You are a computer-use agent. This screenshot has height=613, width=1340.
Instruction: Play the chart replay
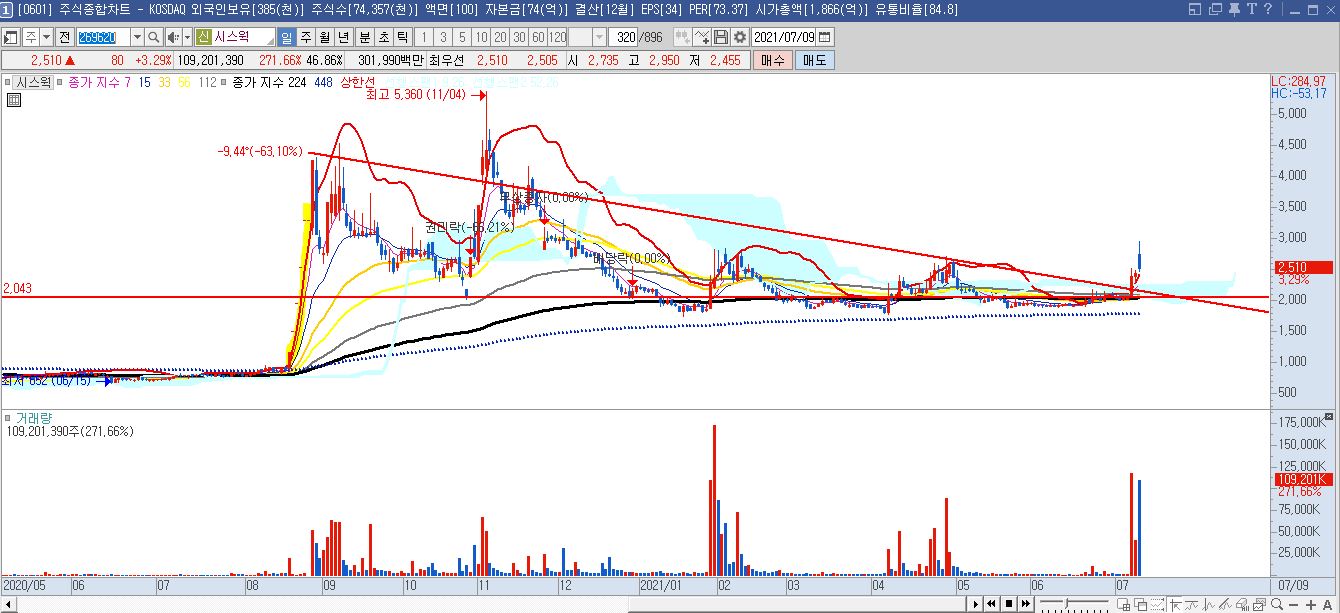(x=976, y=604)
